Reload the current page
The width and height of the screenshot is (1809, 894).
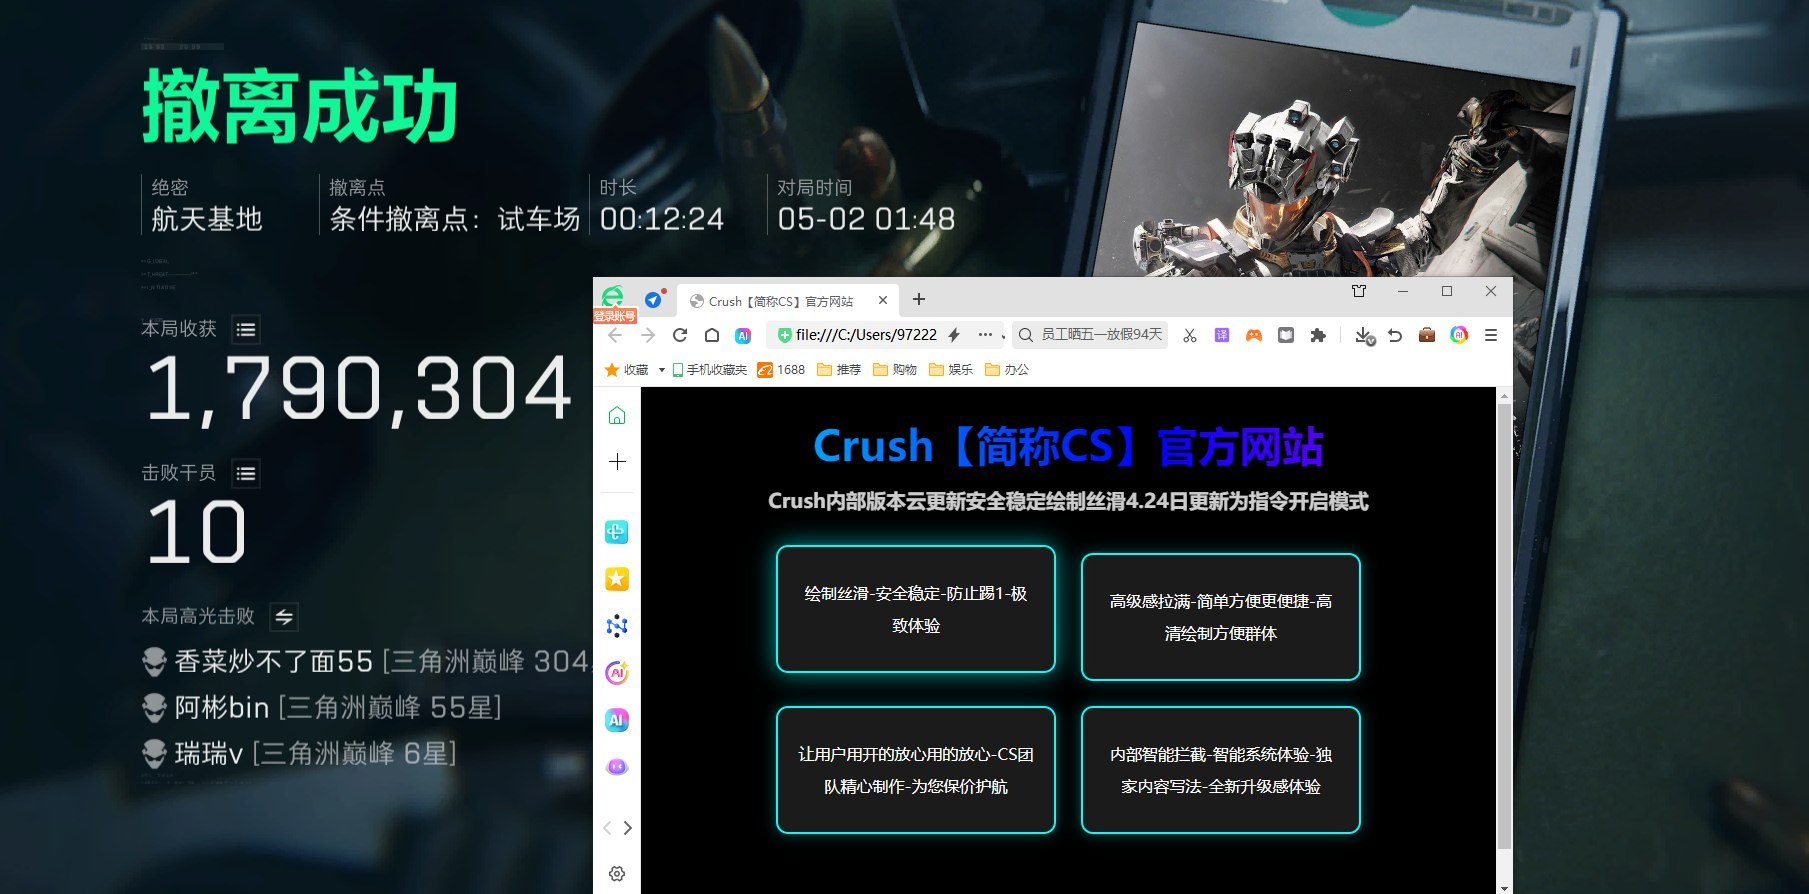click(x=680, y=335)
